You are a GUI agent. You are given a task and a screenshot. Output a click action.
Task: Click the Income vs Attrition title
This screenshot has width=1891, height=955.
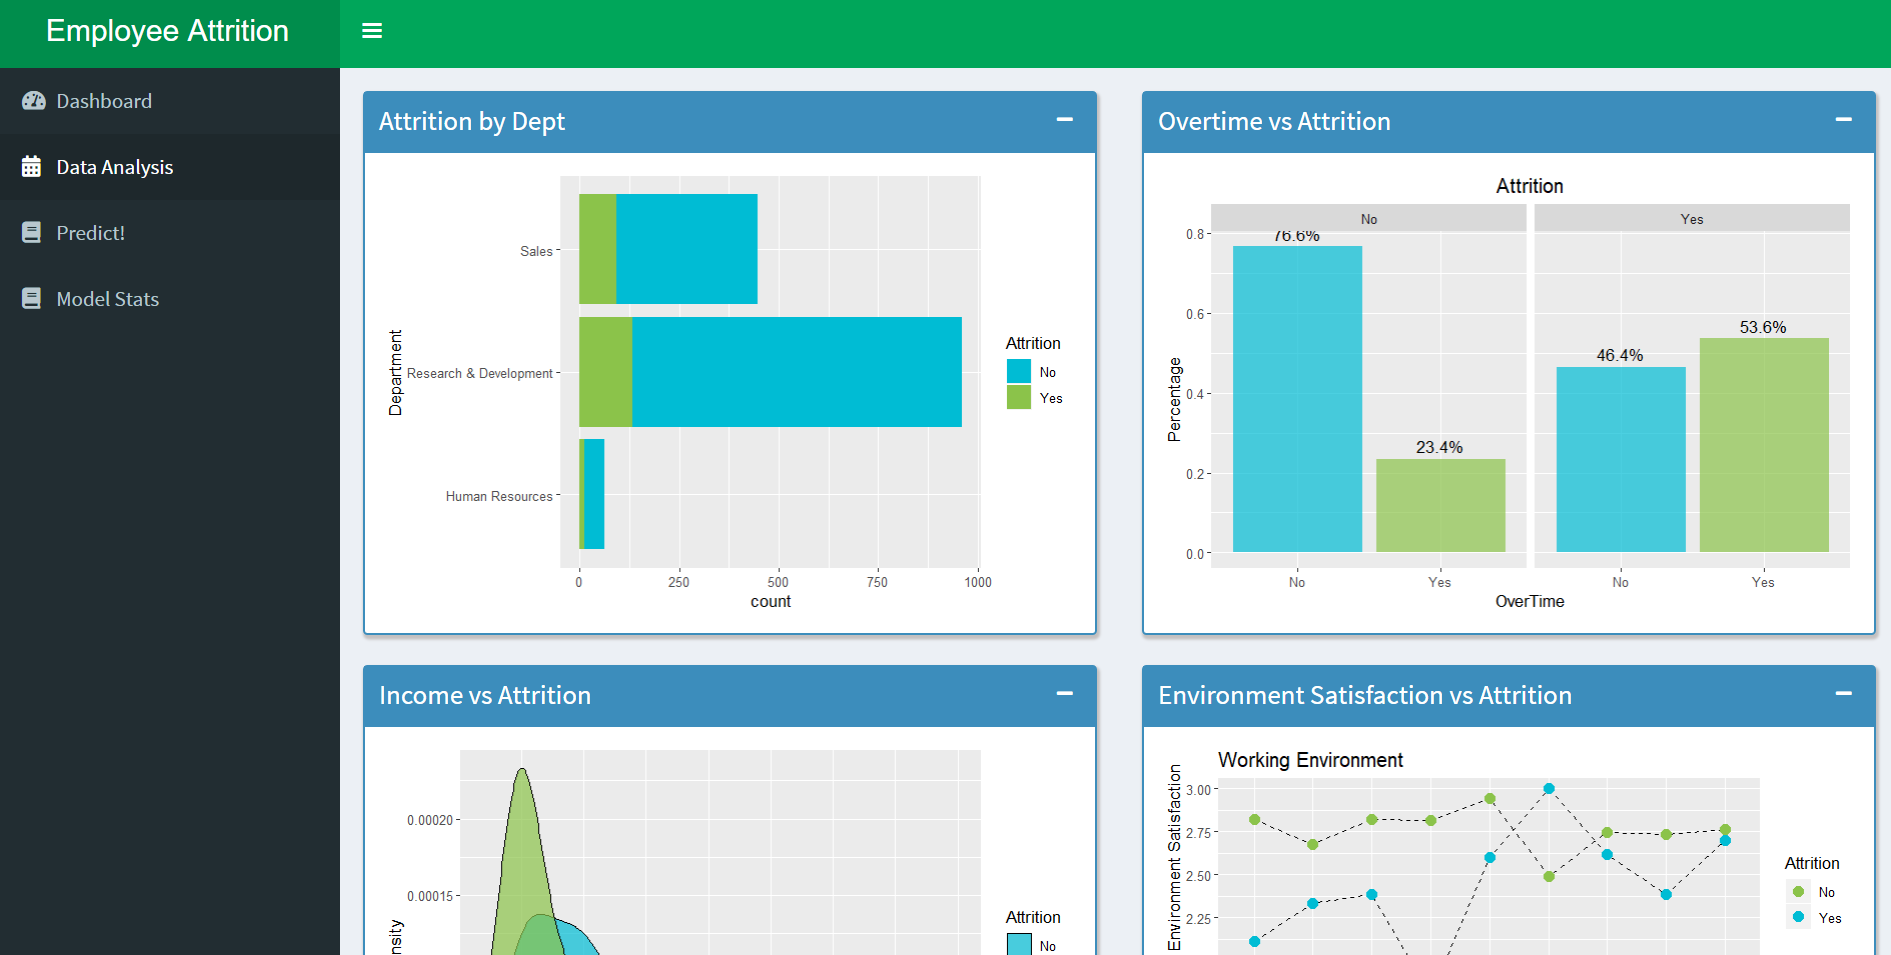[x=485, y=696]
